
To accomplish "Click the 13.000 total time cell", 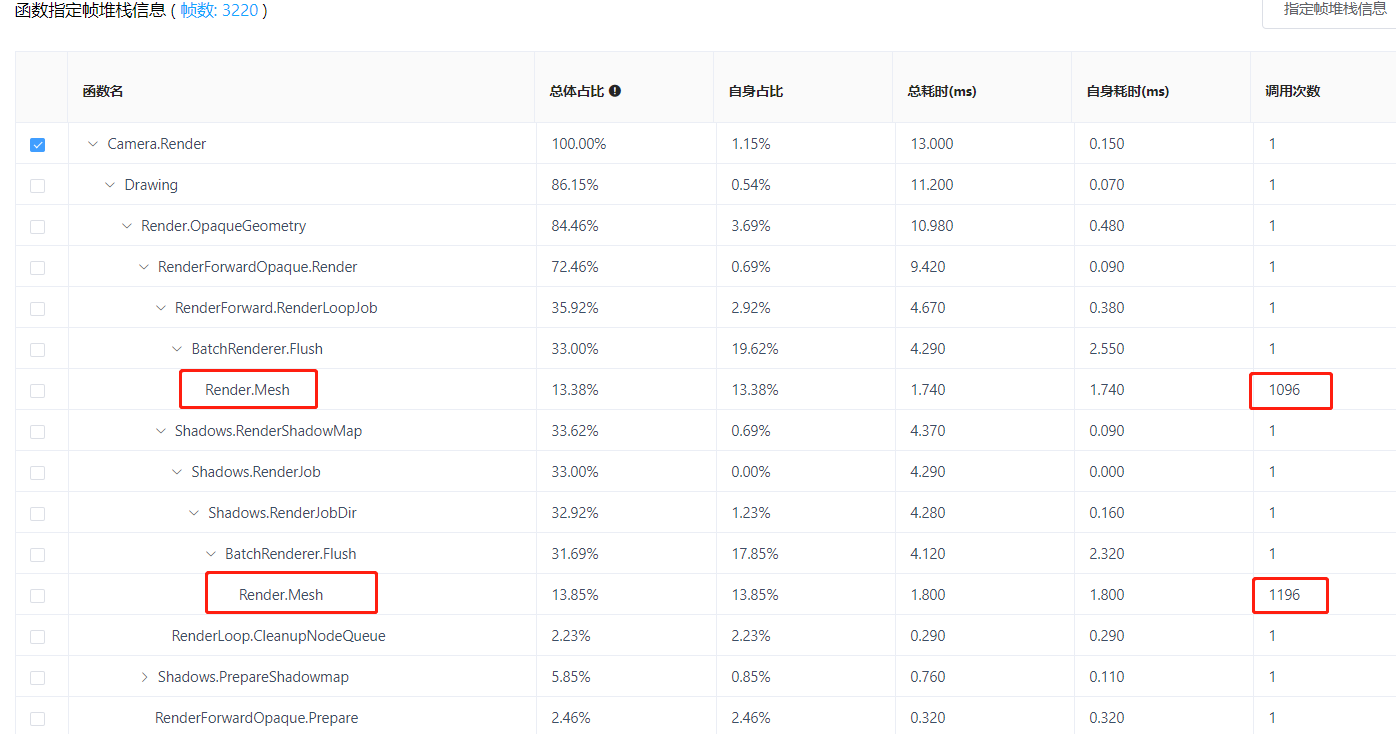I will [x=932, y=144].
